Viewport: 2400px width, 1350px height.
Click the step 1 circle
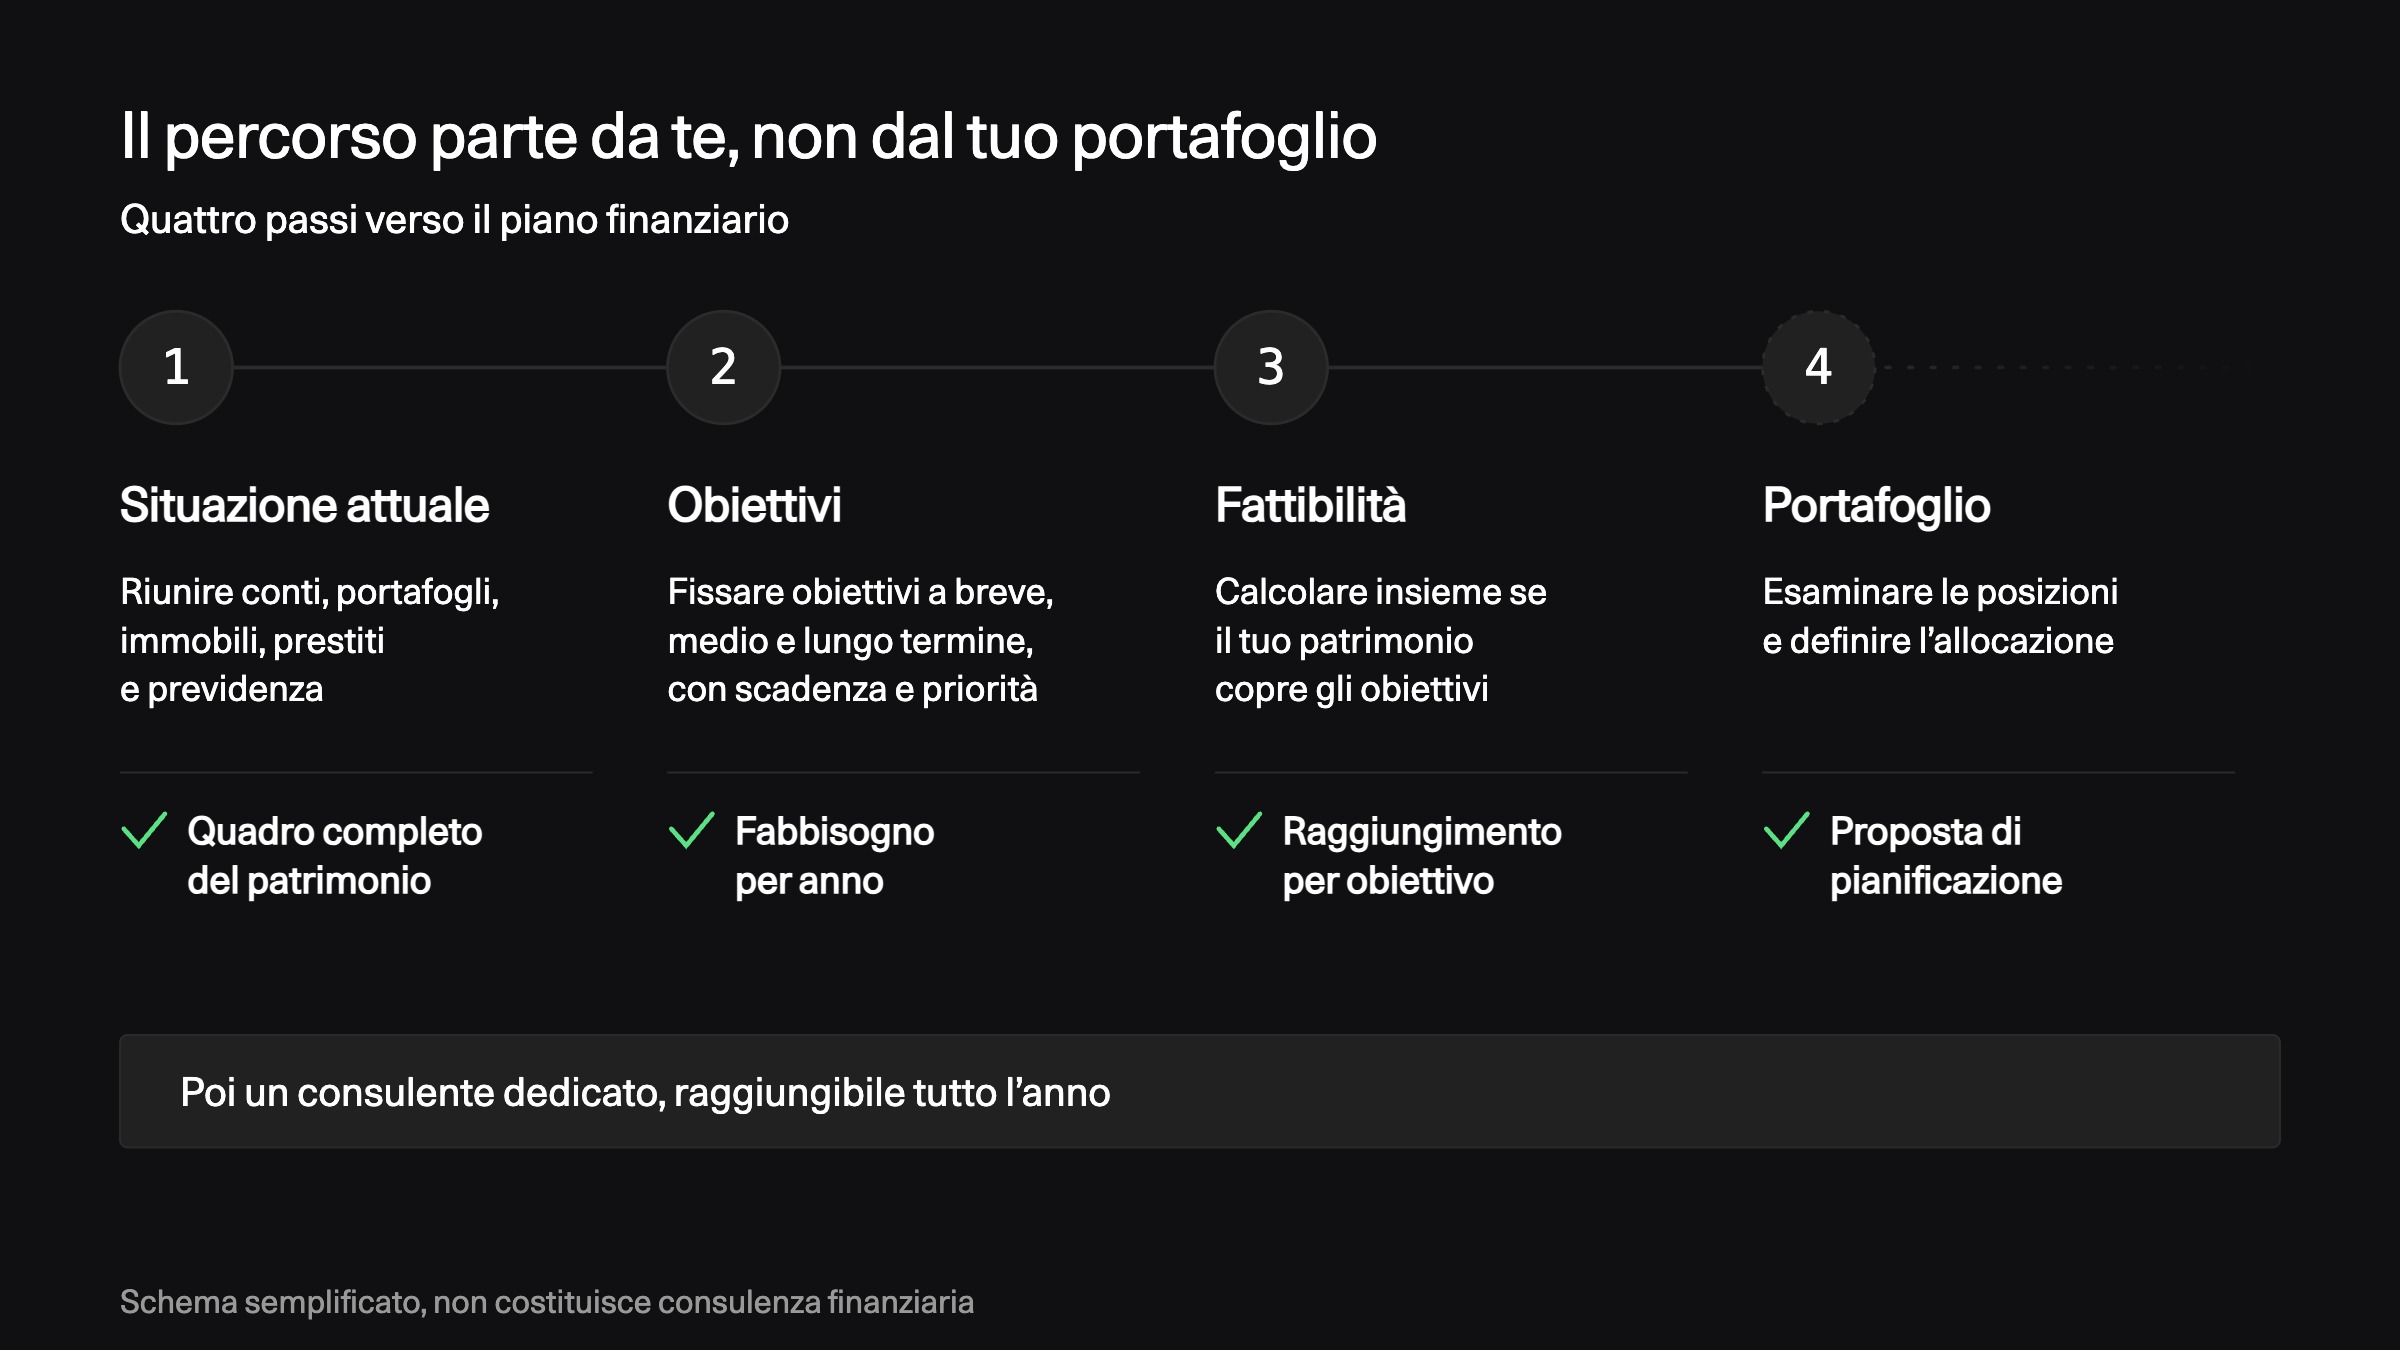point(176,367)
